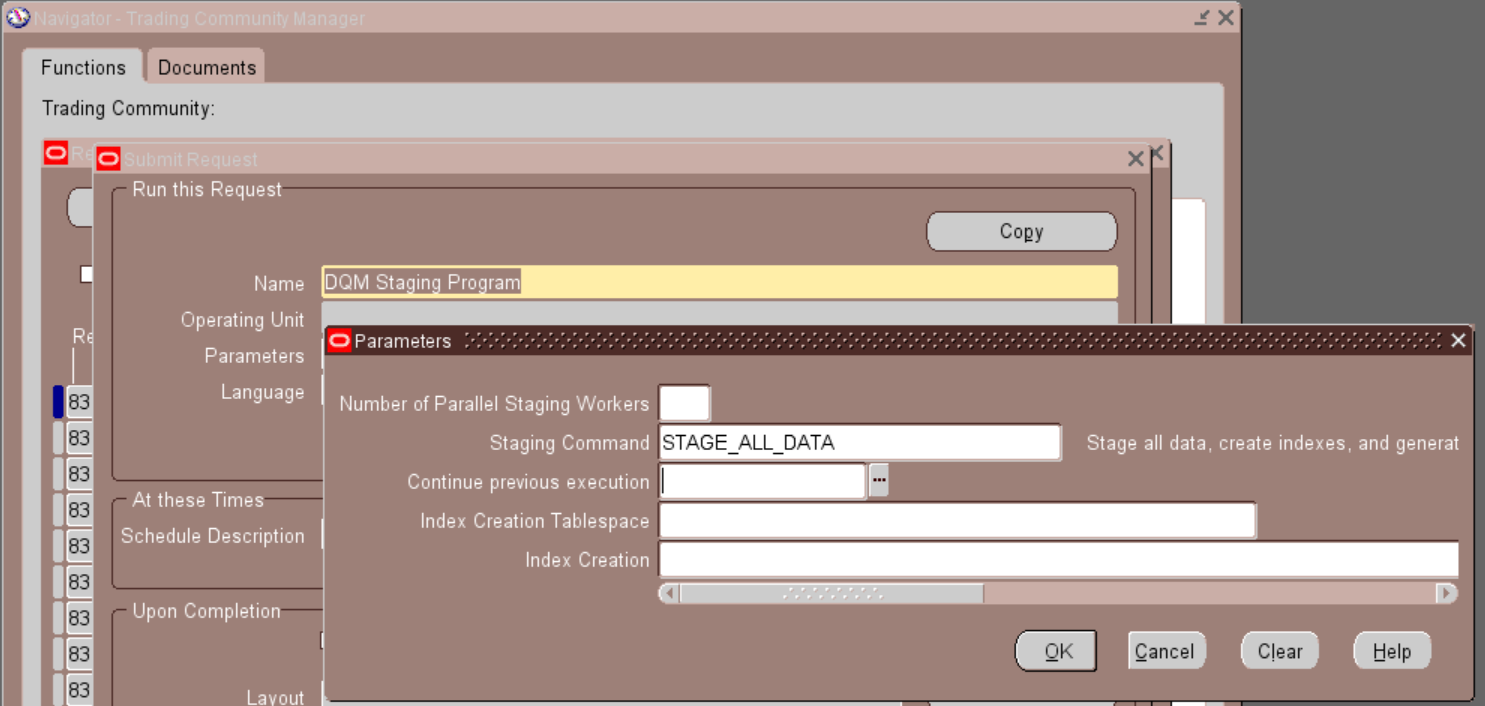The image size is (1485, 706).
Task: Open list of values for Continue previous execution
Action: [879, 481]
